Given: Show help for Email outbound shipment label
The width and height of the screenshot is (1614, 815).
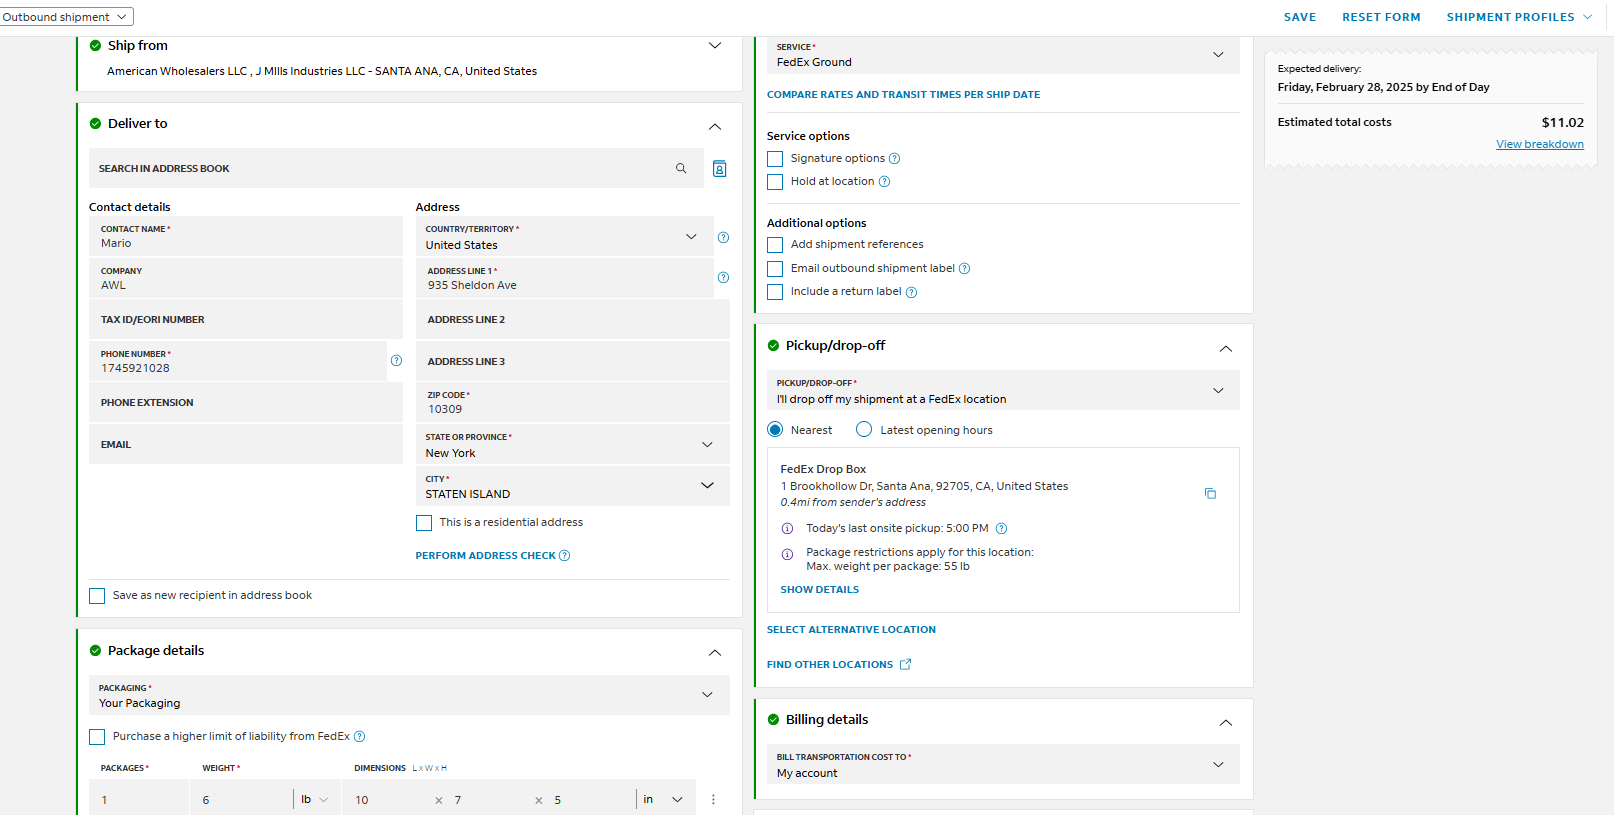Looking at the screenshot, I should 965,269.
